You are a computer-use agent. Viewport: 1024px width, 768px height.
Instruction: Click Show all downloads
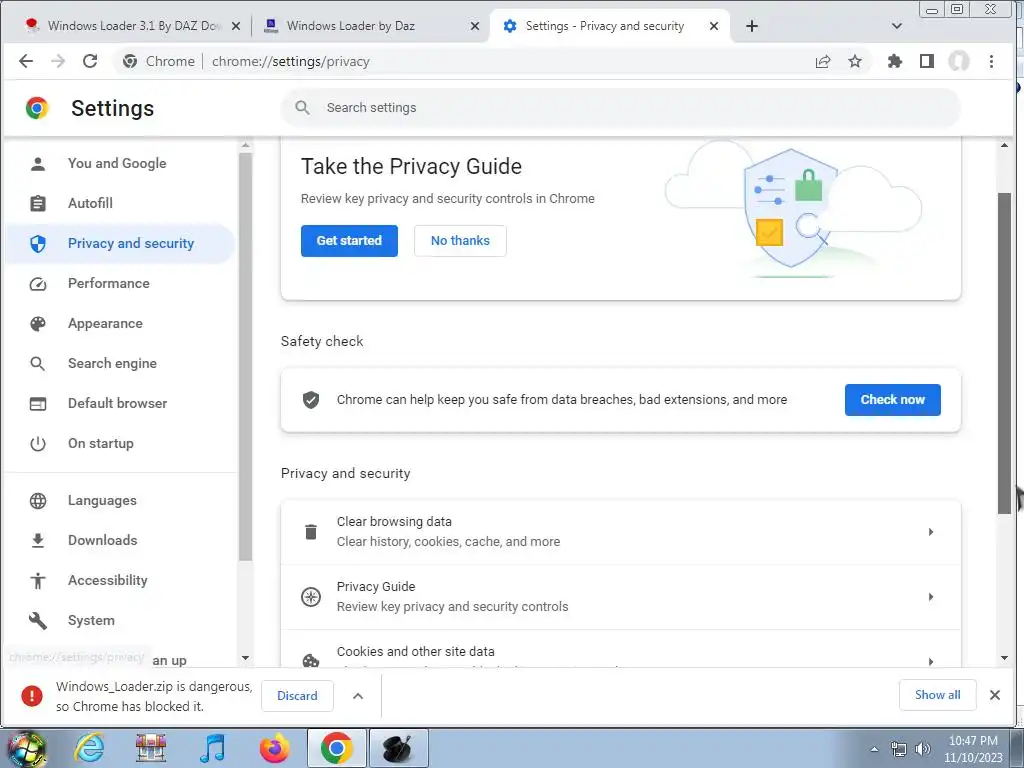click(938, 695)
